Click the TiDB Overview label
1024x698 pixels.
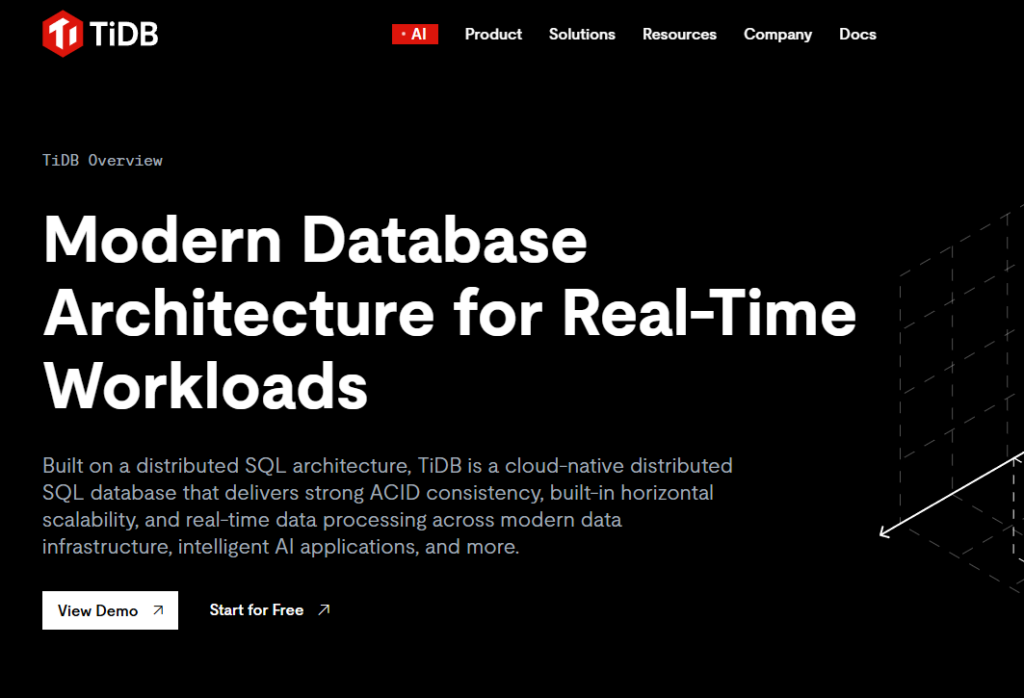103,161
